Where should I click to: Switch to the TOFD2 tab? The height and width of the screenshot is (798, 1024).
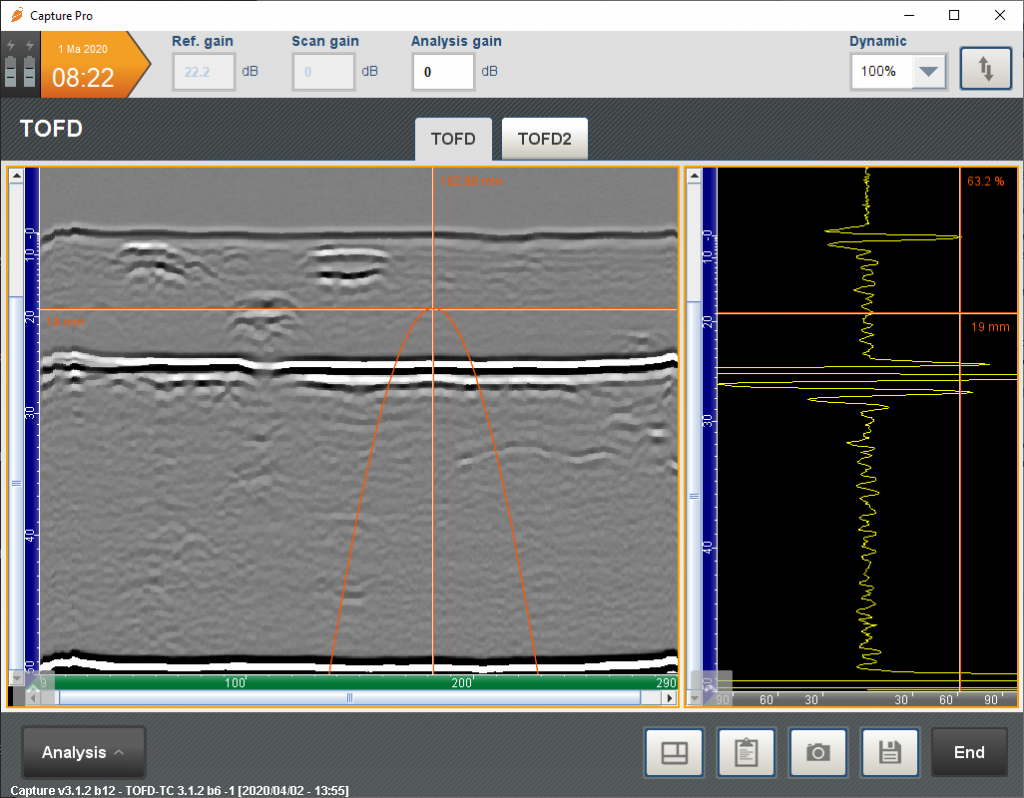click(544, 138)
